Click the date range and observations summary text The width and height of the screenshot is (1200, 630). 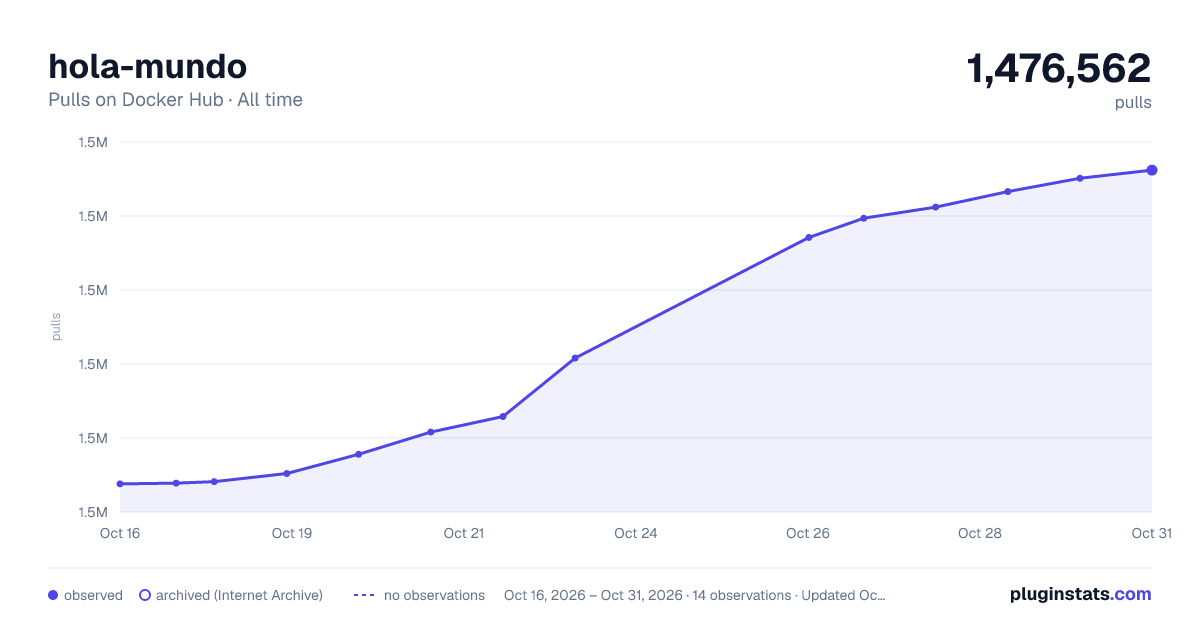[x=695, y=595]
